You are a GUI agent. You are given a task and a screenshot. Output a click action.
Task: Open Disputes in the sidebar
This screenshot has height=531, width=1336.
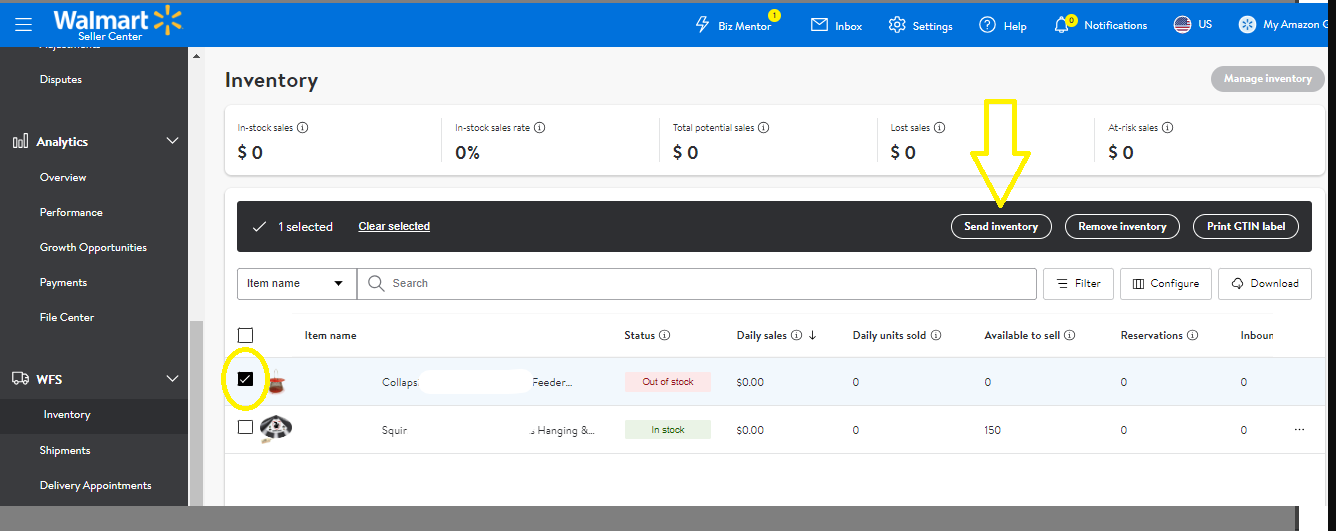pyautogui.click(x=61, y=80)
